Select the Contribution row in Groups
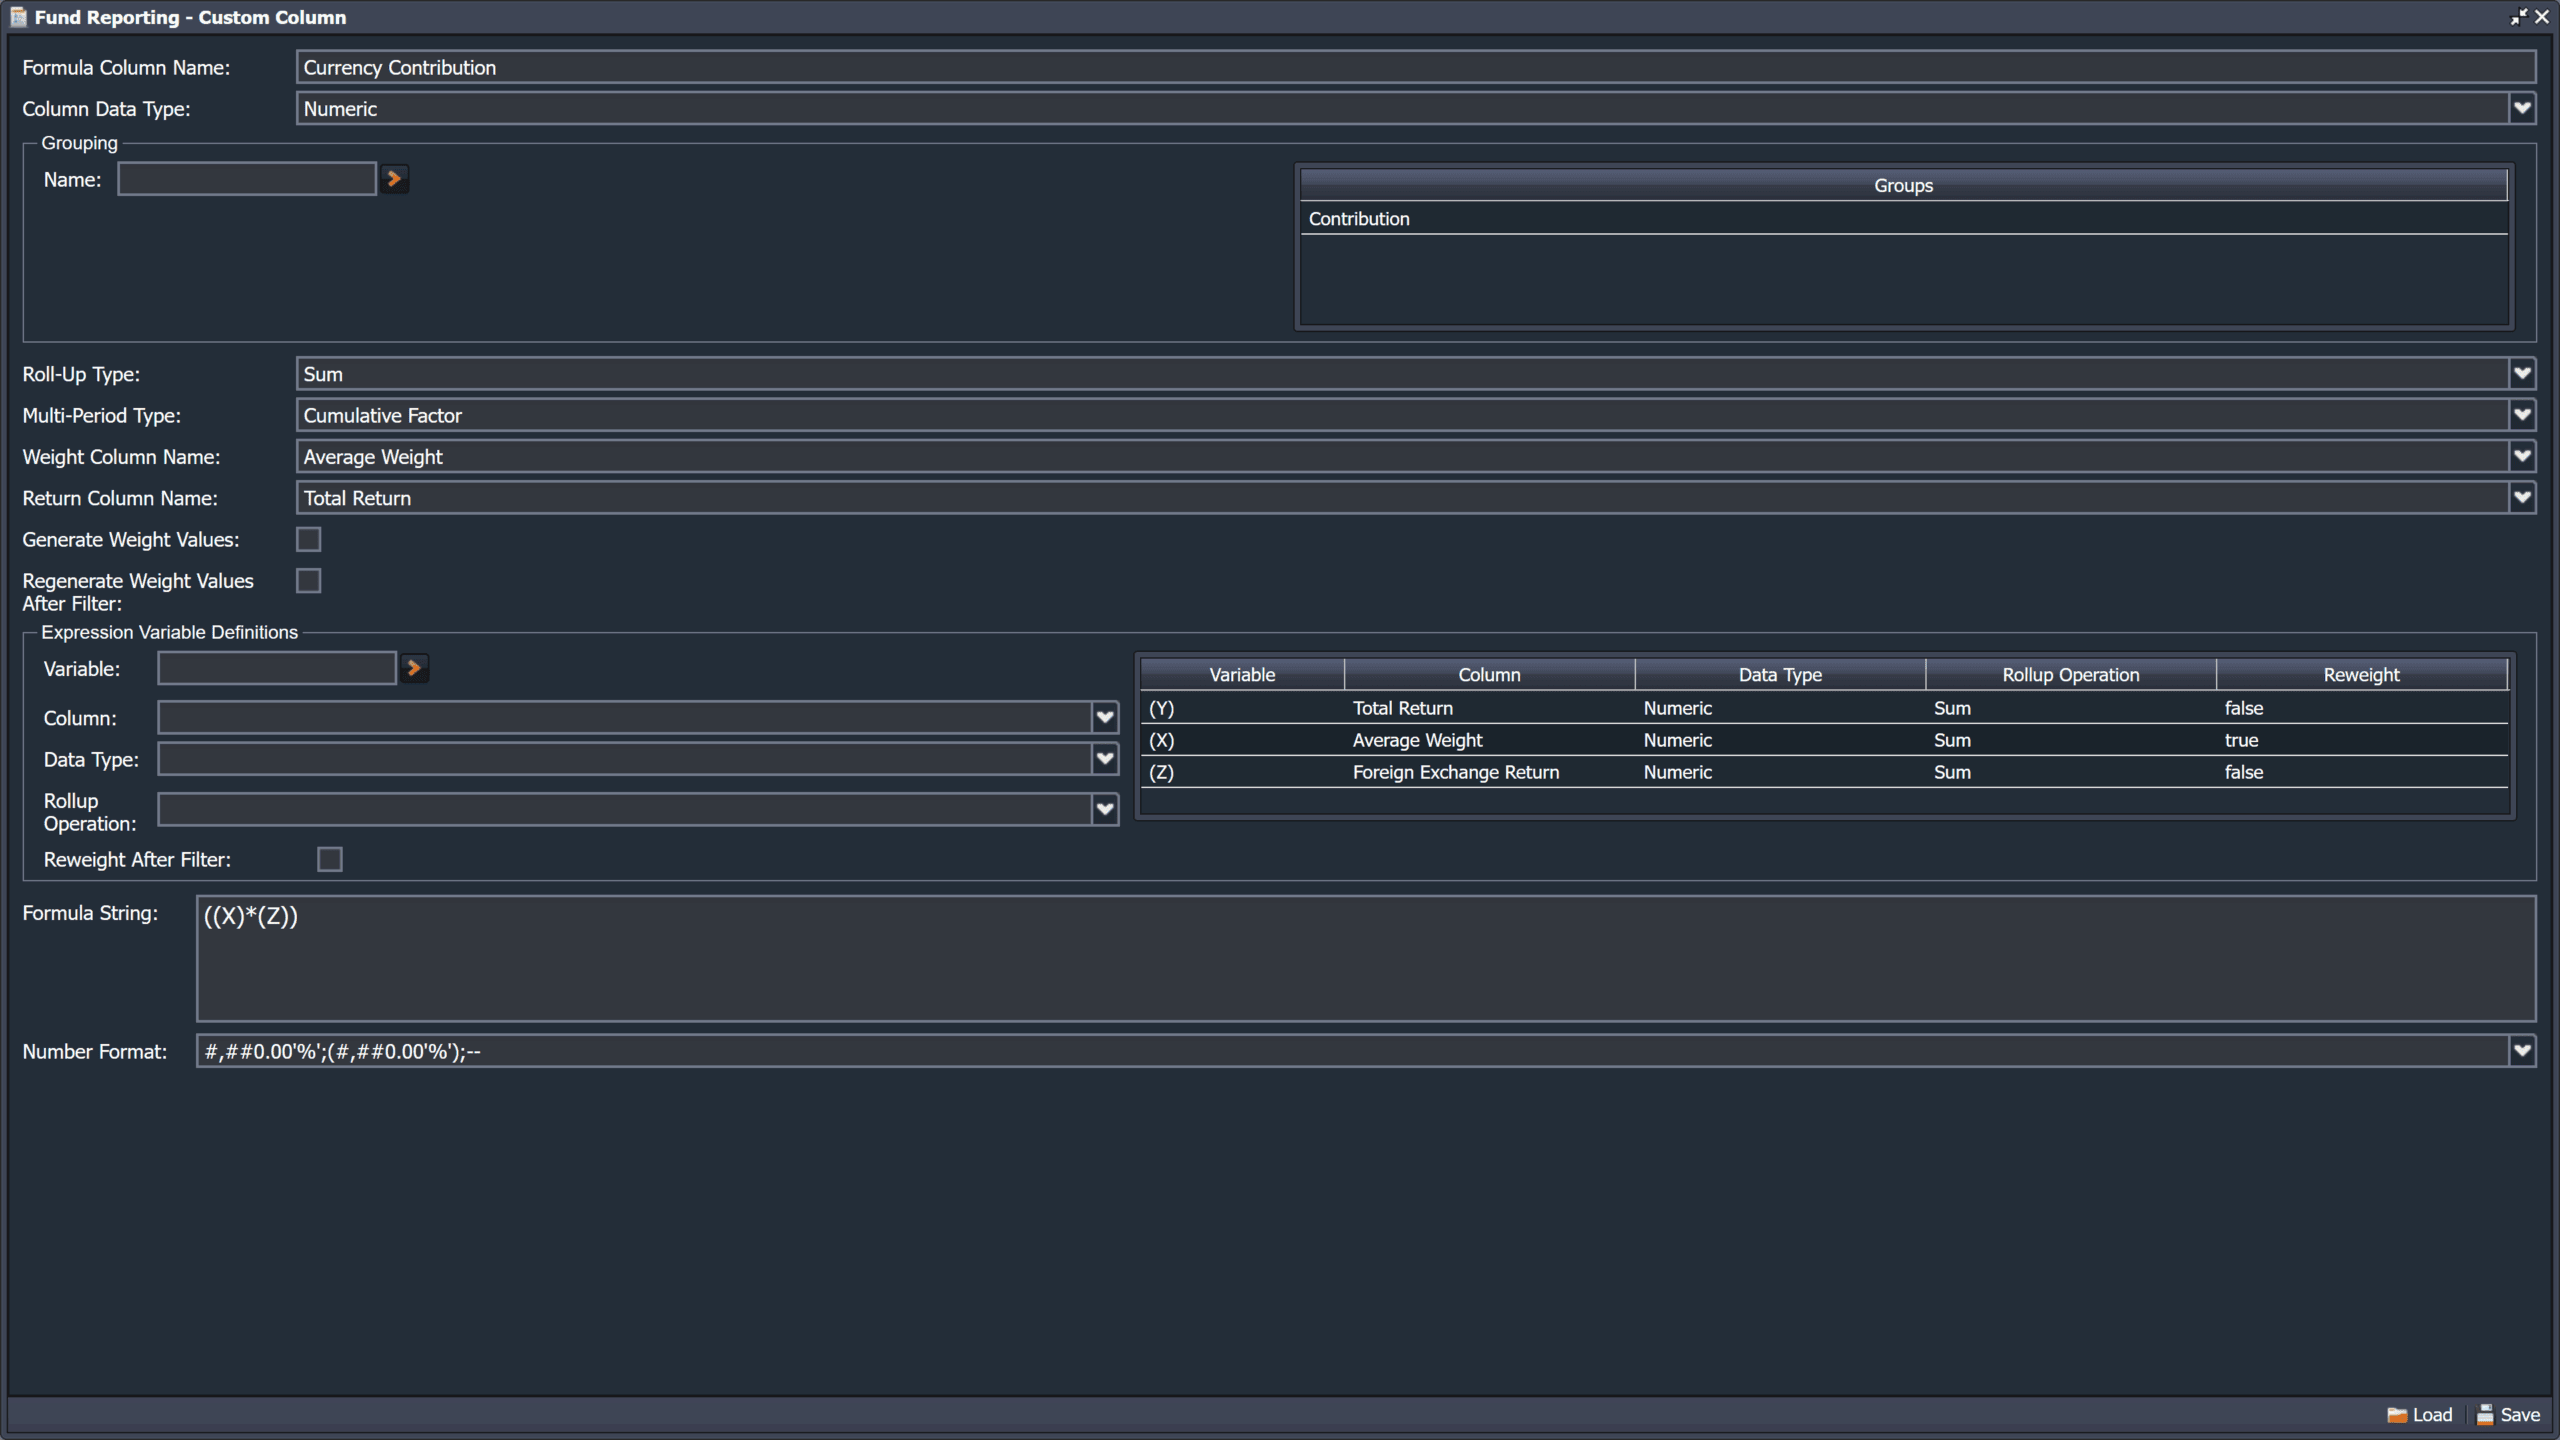The width and height of the screenshot is (2560, 1440). point(1904,219)
